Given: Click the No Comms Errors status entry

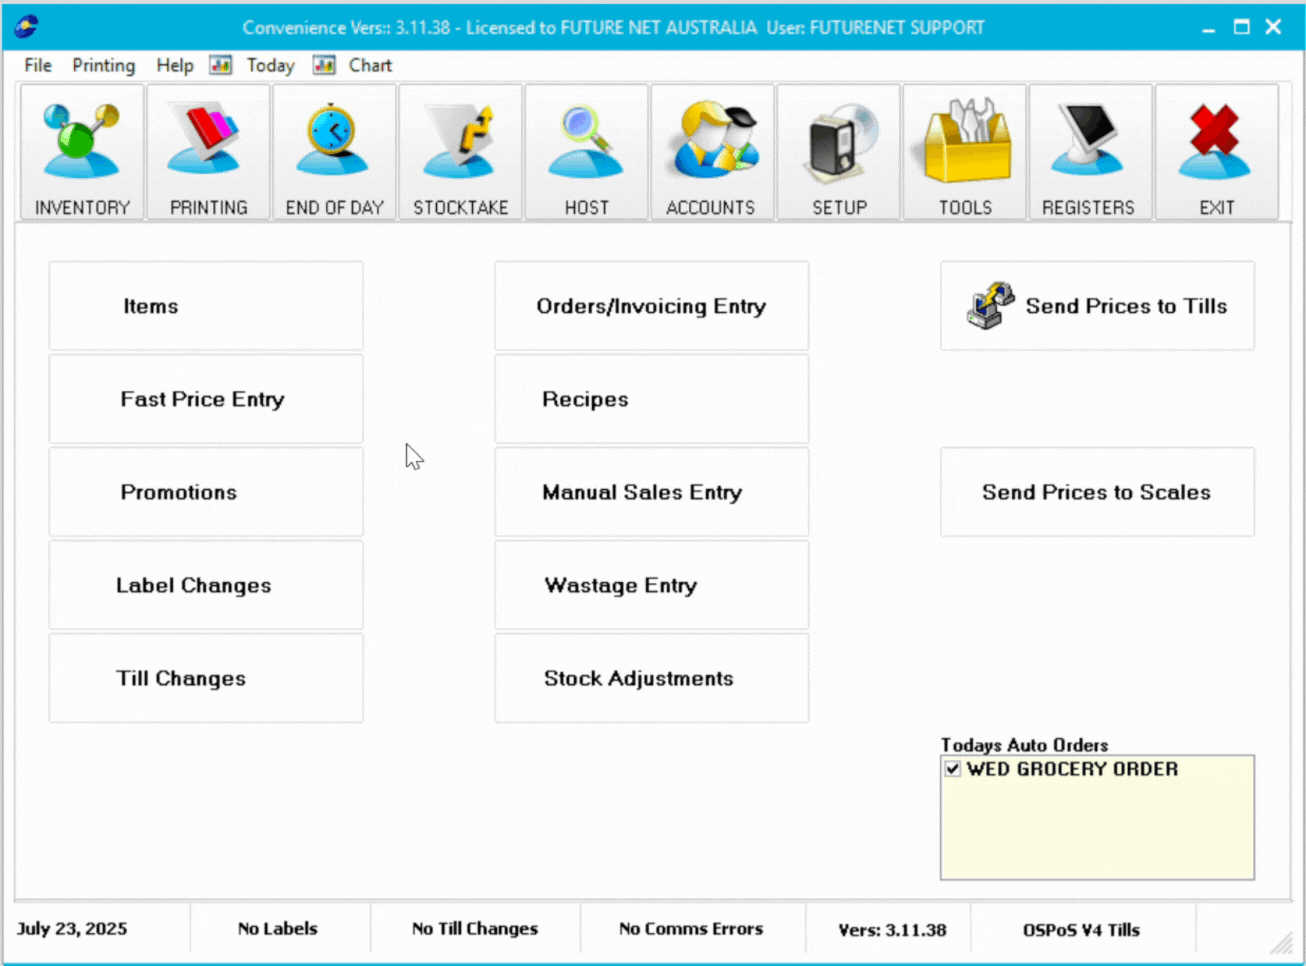Looking at the screenshot, I should pos(691,928).
